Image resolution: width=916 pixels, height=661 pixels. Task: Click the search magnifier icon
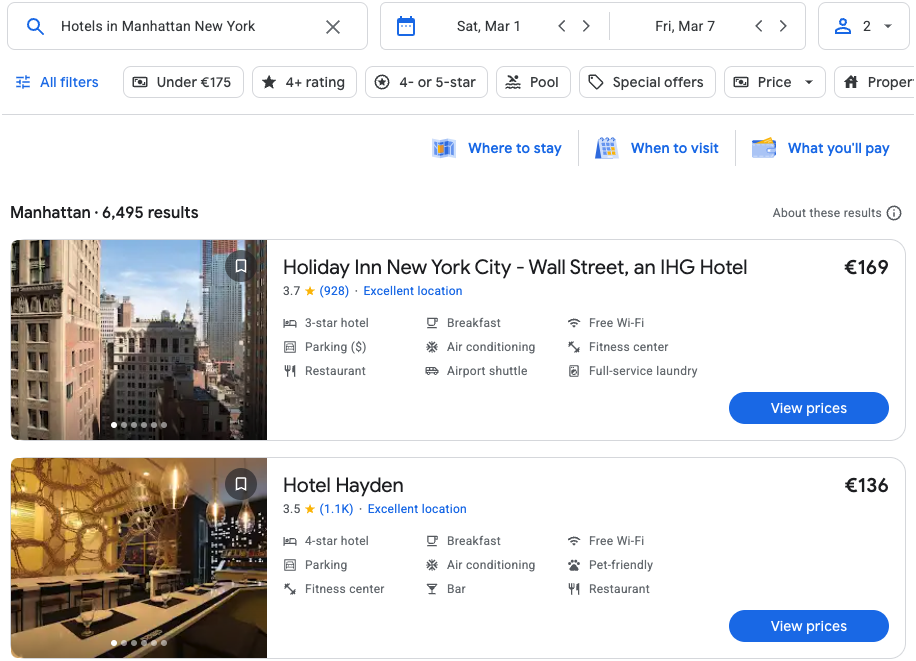pos(35,27)
